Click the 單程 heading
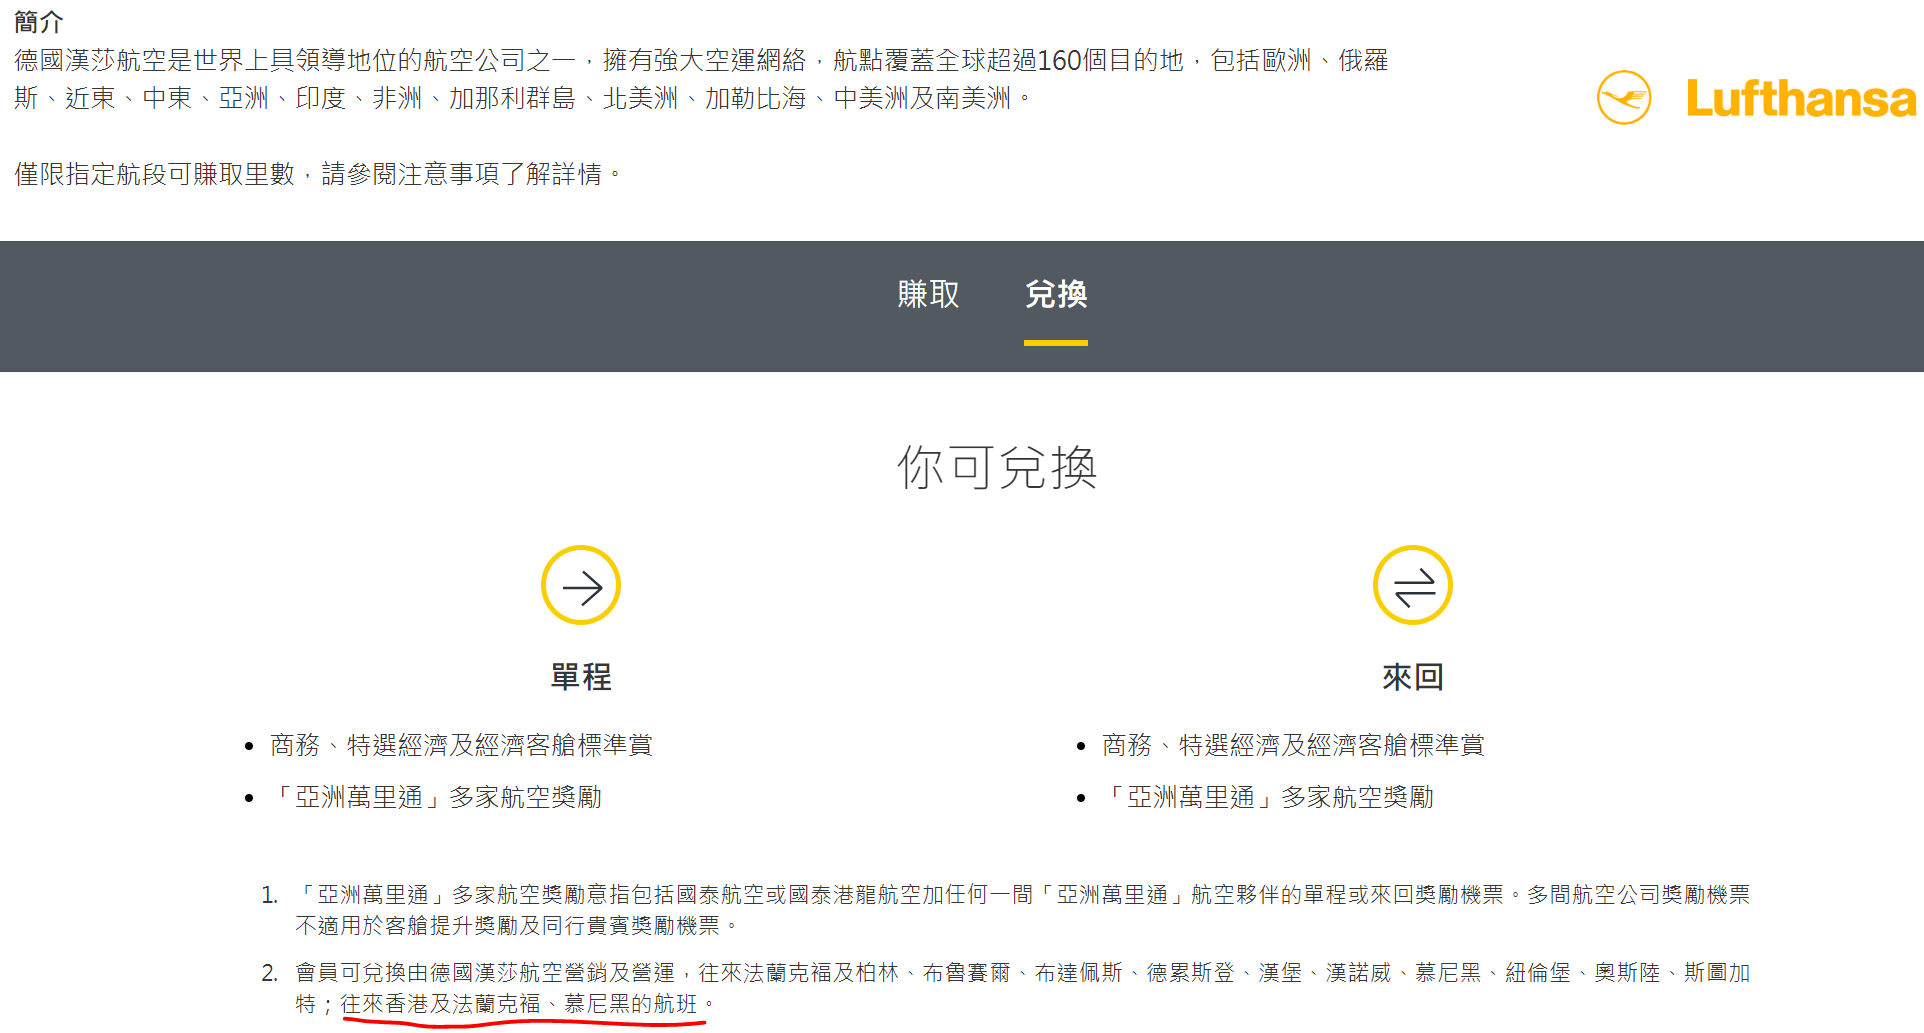The image size is (1924, 1033). (x=581, y=677)
